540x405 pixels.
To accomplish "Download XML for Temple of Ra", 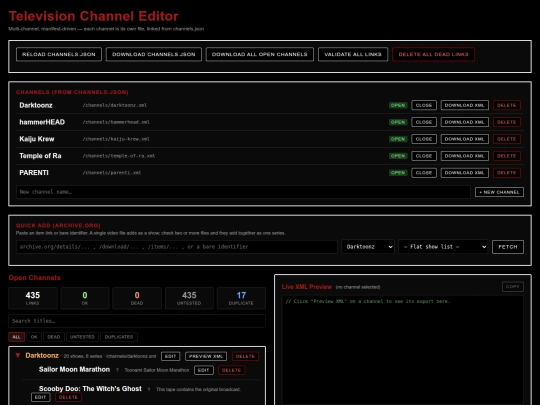I will pyautogui.click(x=465, y=156).
